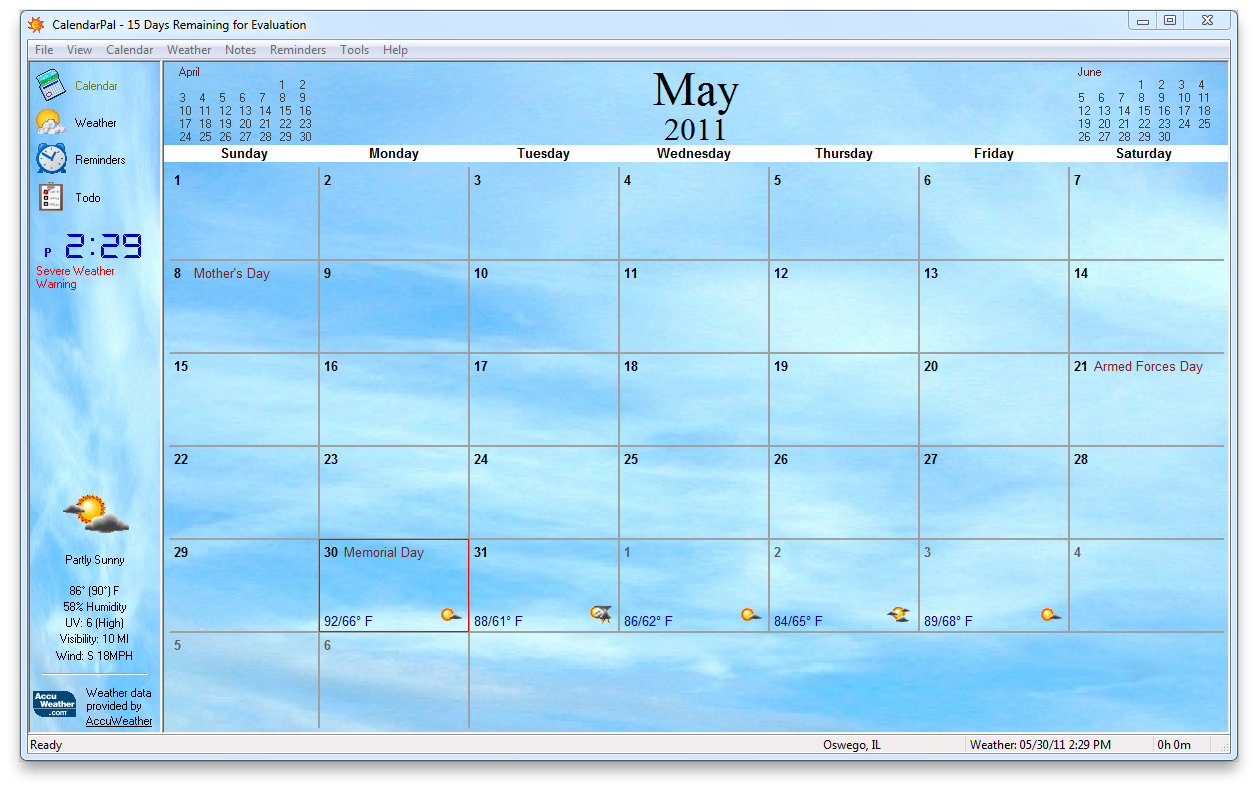Open the Help menu

tap(395, 49)
